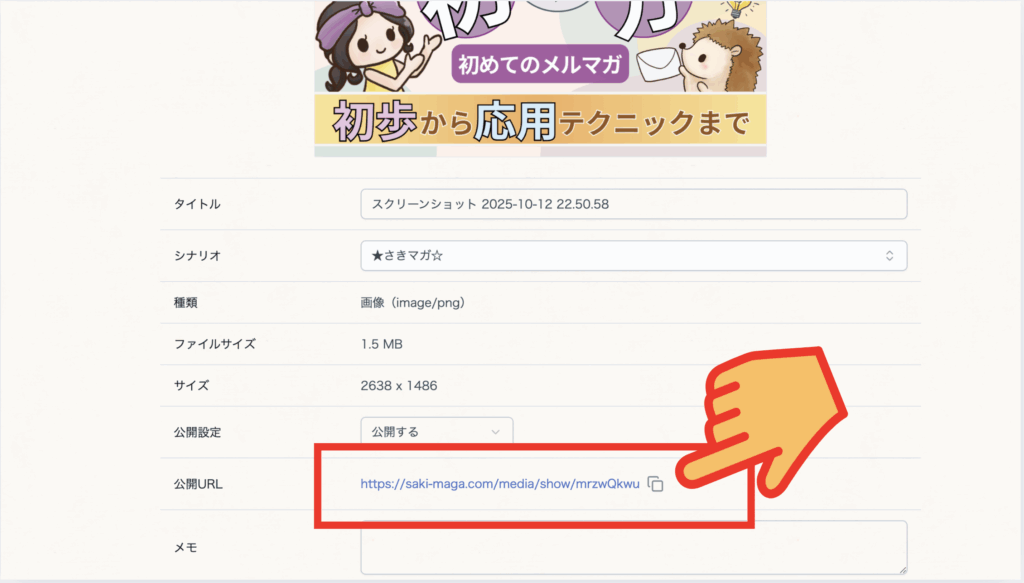Click the up-down chevron on シナリオ selector

[x=889, y=256]
